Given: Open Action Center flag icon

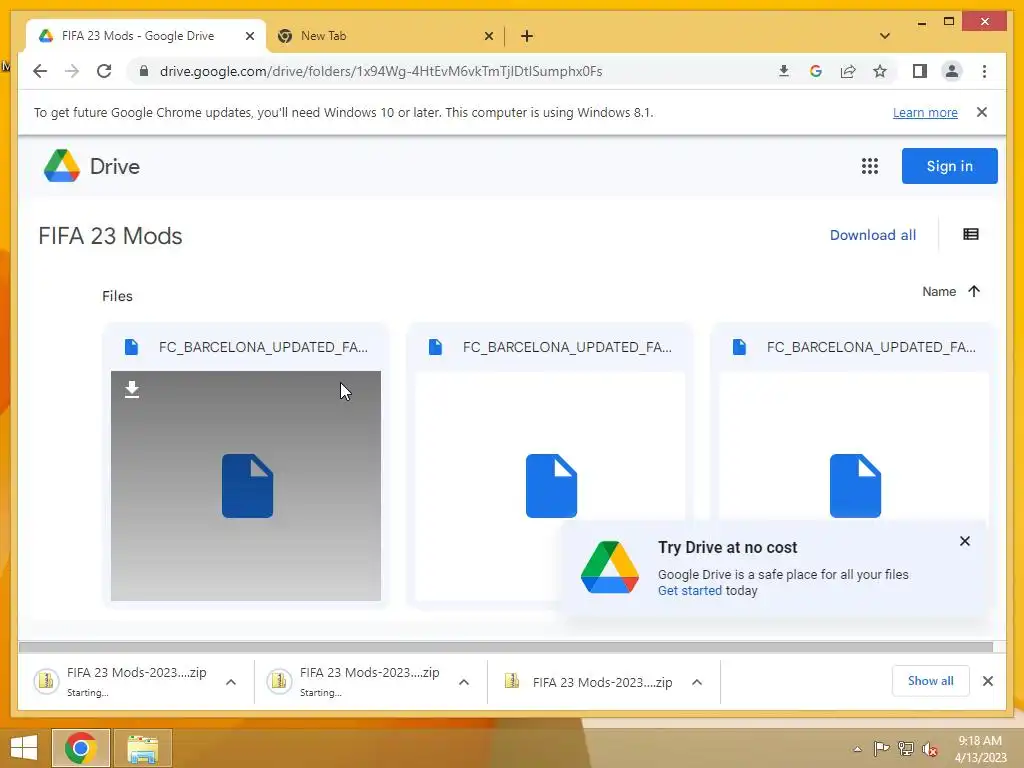Looking at the screenshot, I should click(881, 748).
